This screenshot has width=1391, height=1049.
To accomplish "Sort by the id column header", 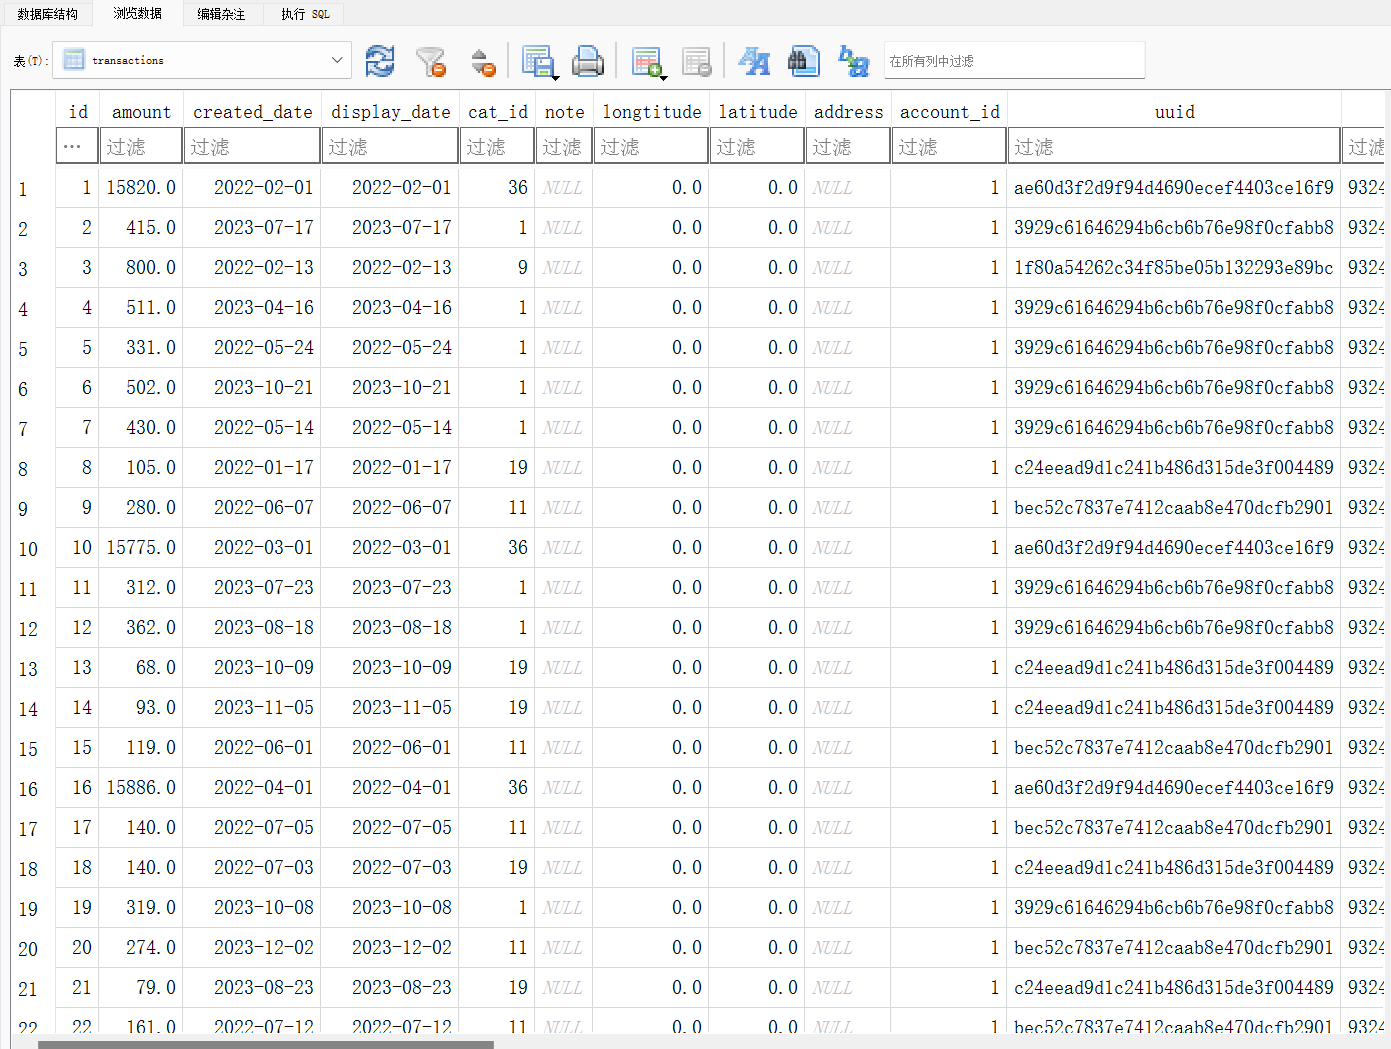I will pyautogui.click(x=78, y=111).
